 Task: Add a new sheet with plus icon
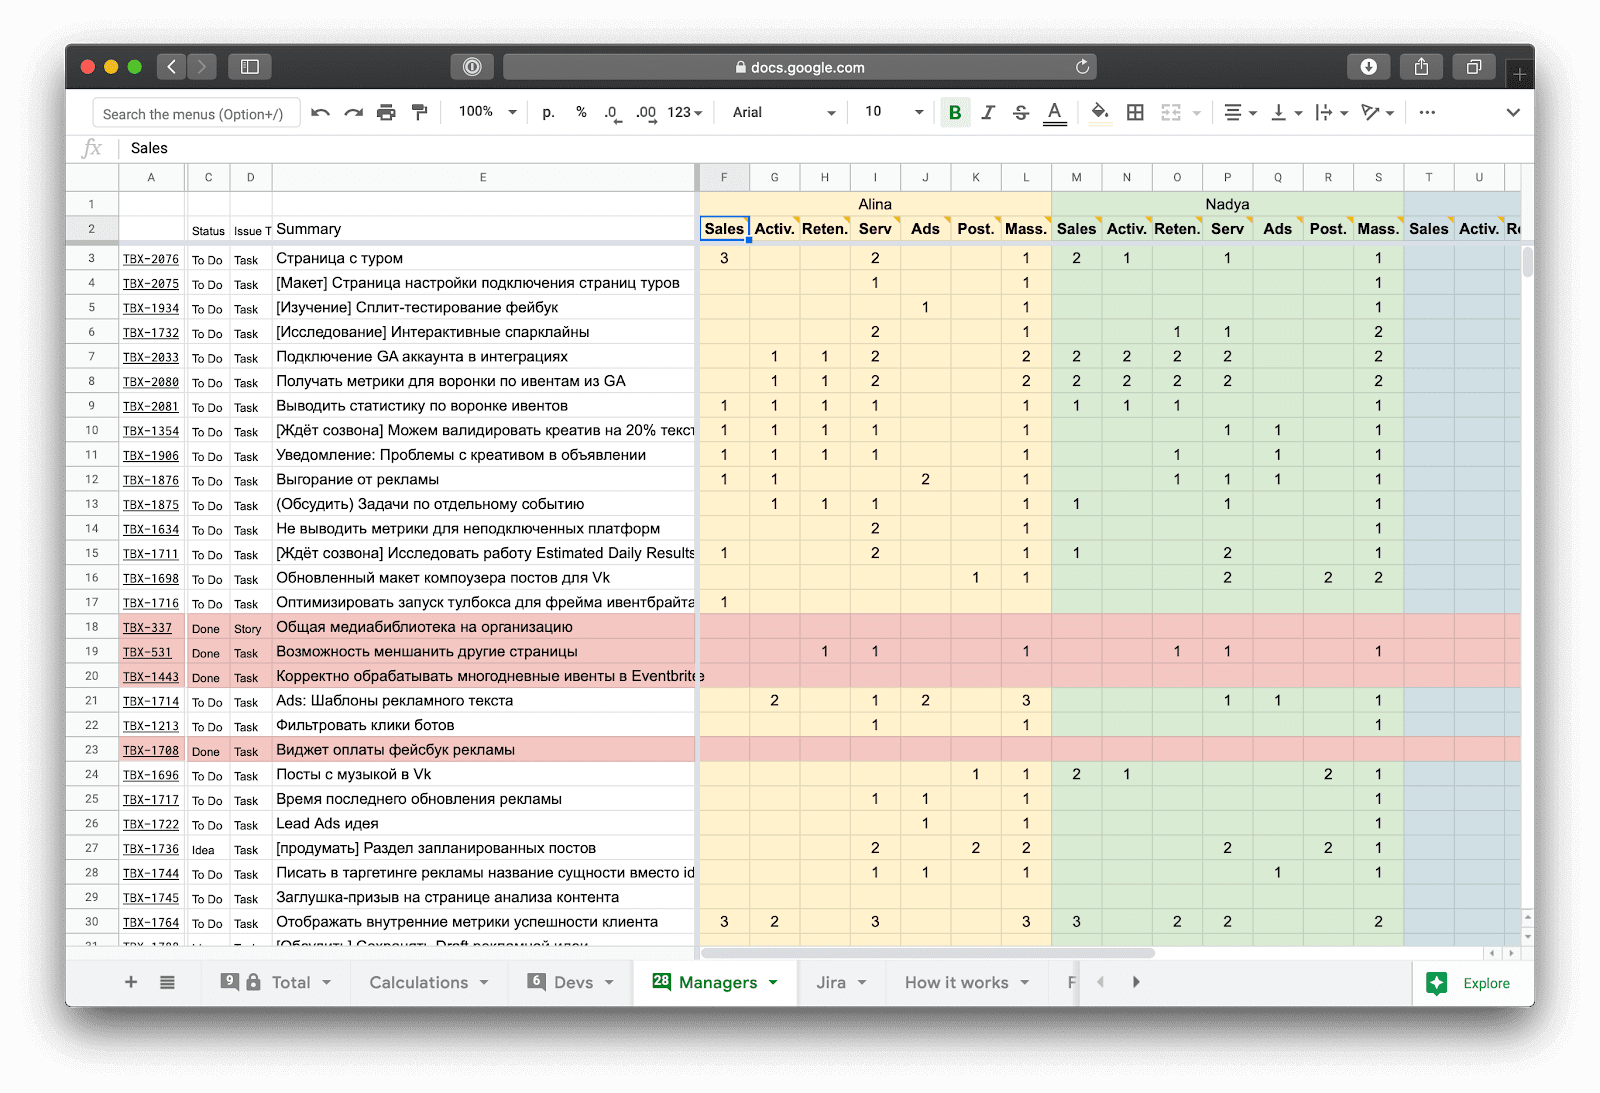click(x=131, y=983)
